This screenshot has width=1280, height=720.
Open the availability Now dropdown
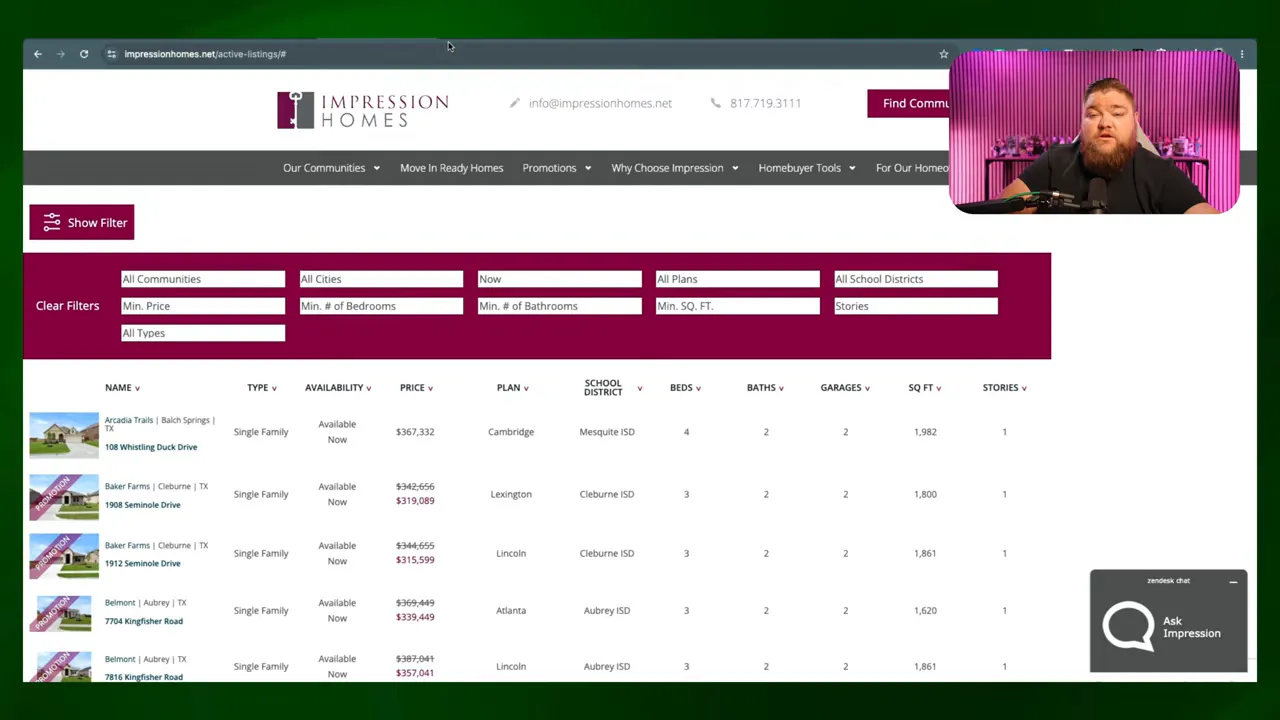pos(559,279)
